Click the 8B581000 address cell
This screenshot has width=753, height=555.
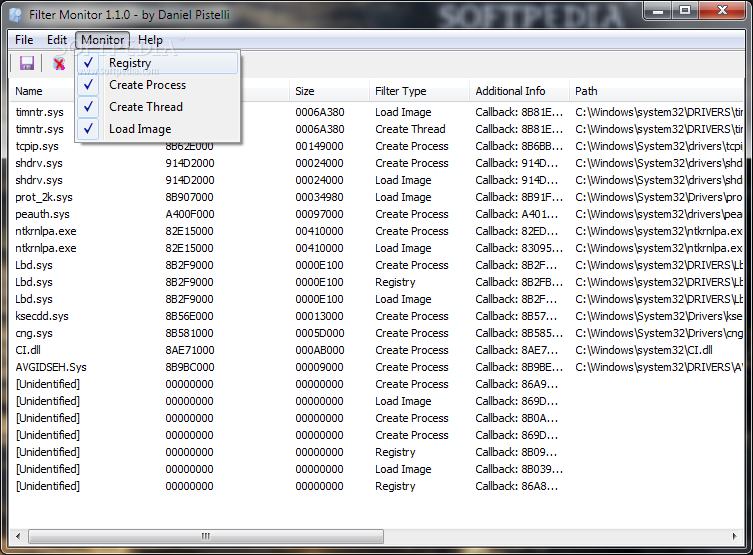click(190, 333)
